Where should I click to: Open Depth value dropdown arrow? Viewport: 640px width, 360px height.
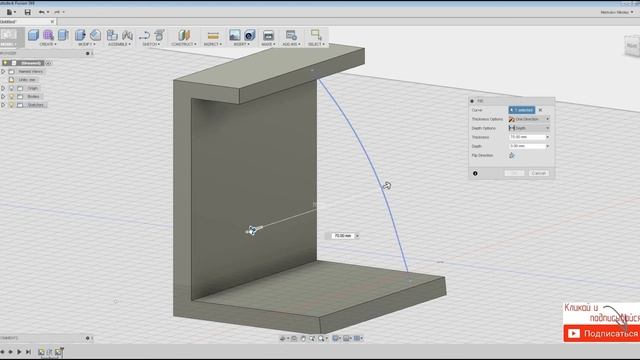coord(547,146)
